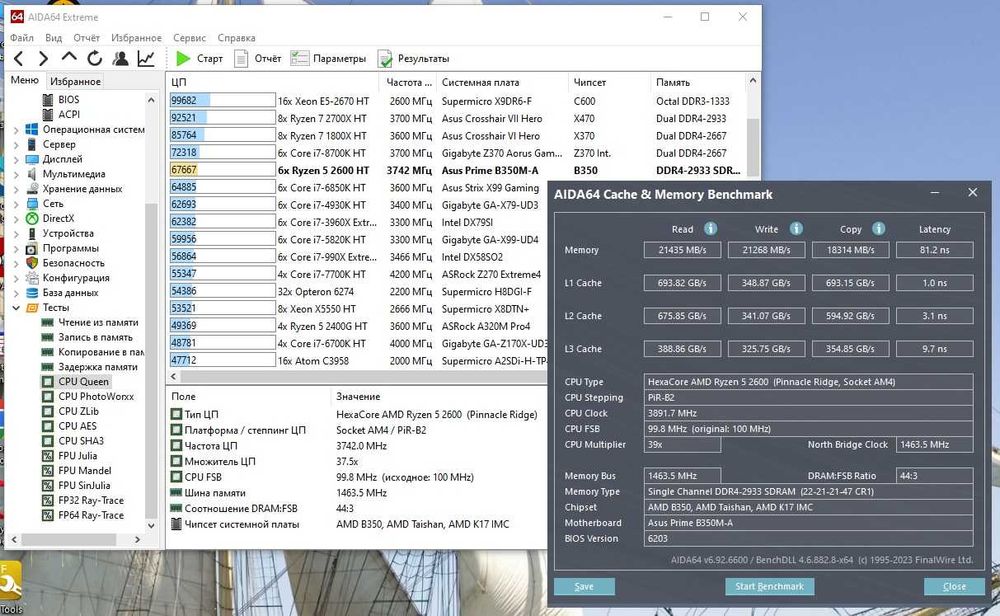
Task: Select the CPU SHA3 test
Action: [81, 441]
